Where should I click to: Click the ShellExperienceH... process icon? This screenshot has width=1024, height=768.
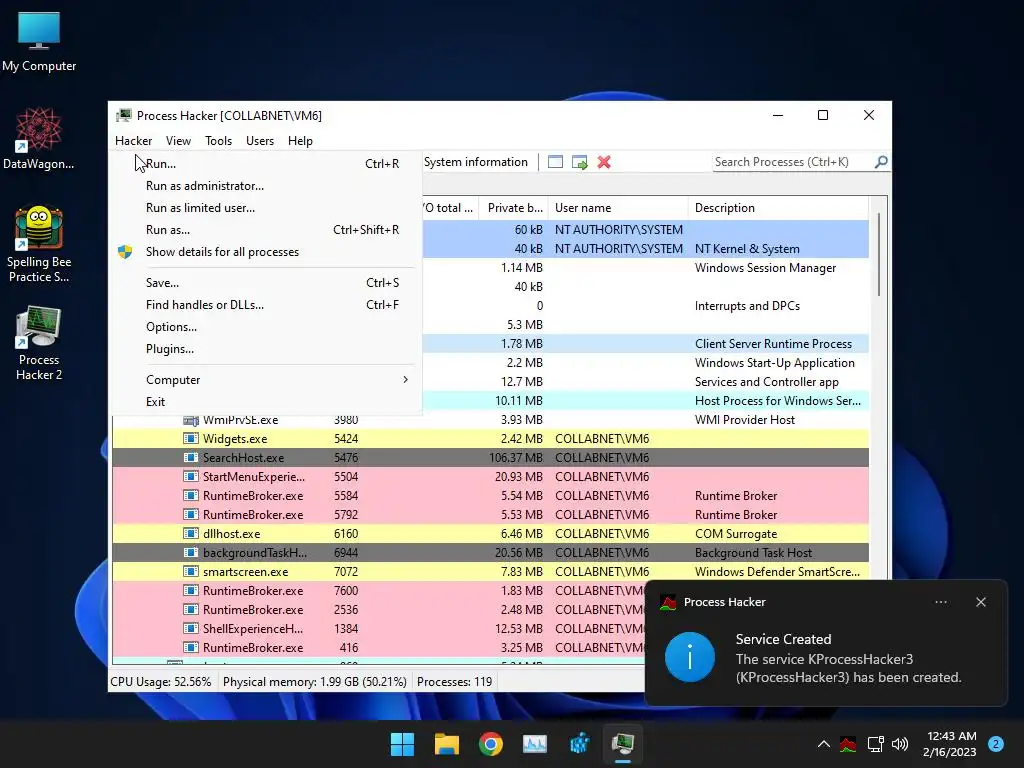(191, 628)
